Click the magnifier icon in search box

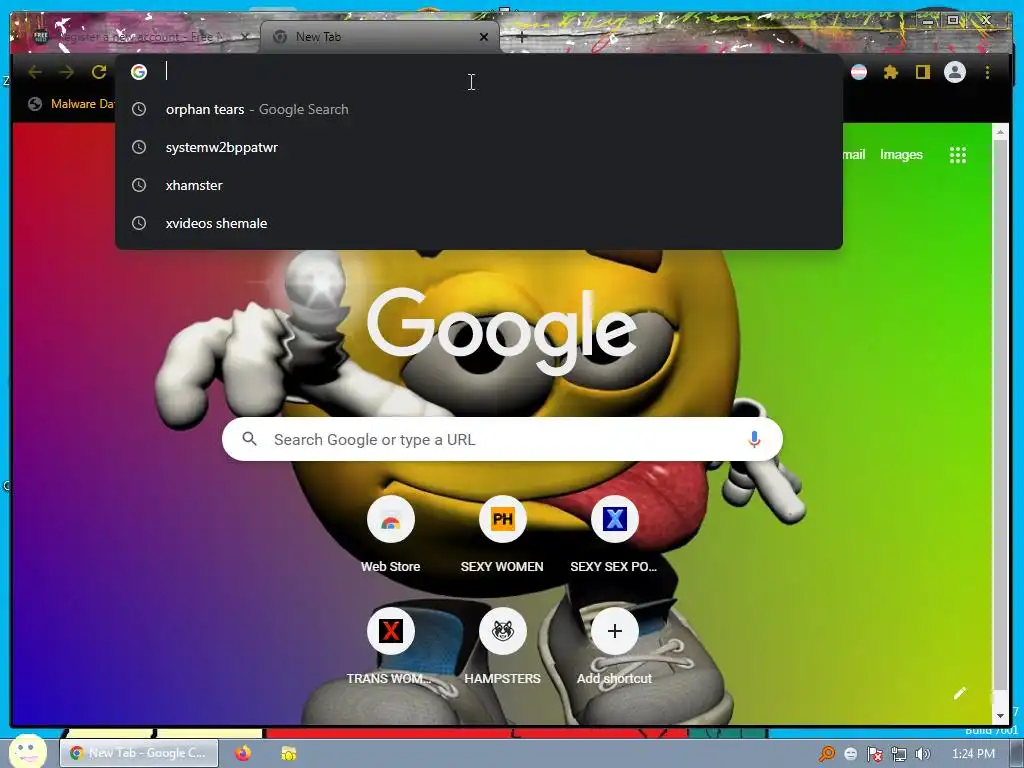click(x=249, y=439)
